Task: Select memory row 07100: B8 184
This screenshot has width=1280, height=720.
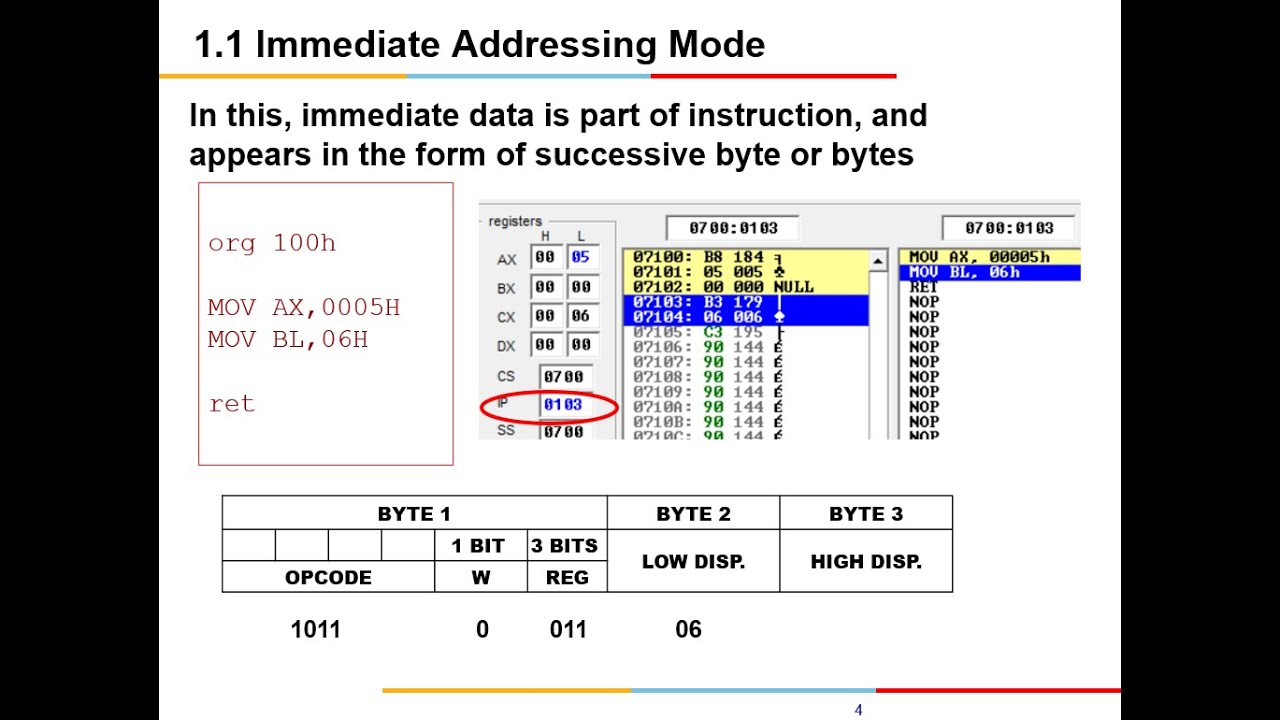Action: point(745,257)
